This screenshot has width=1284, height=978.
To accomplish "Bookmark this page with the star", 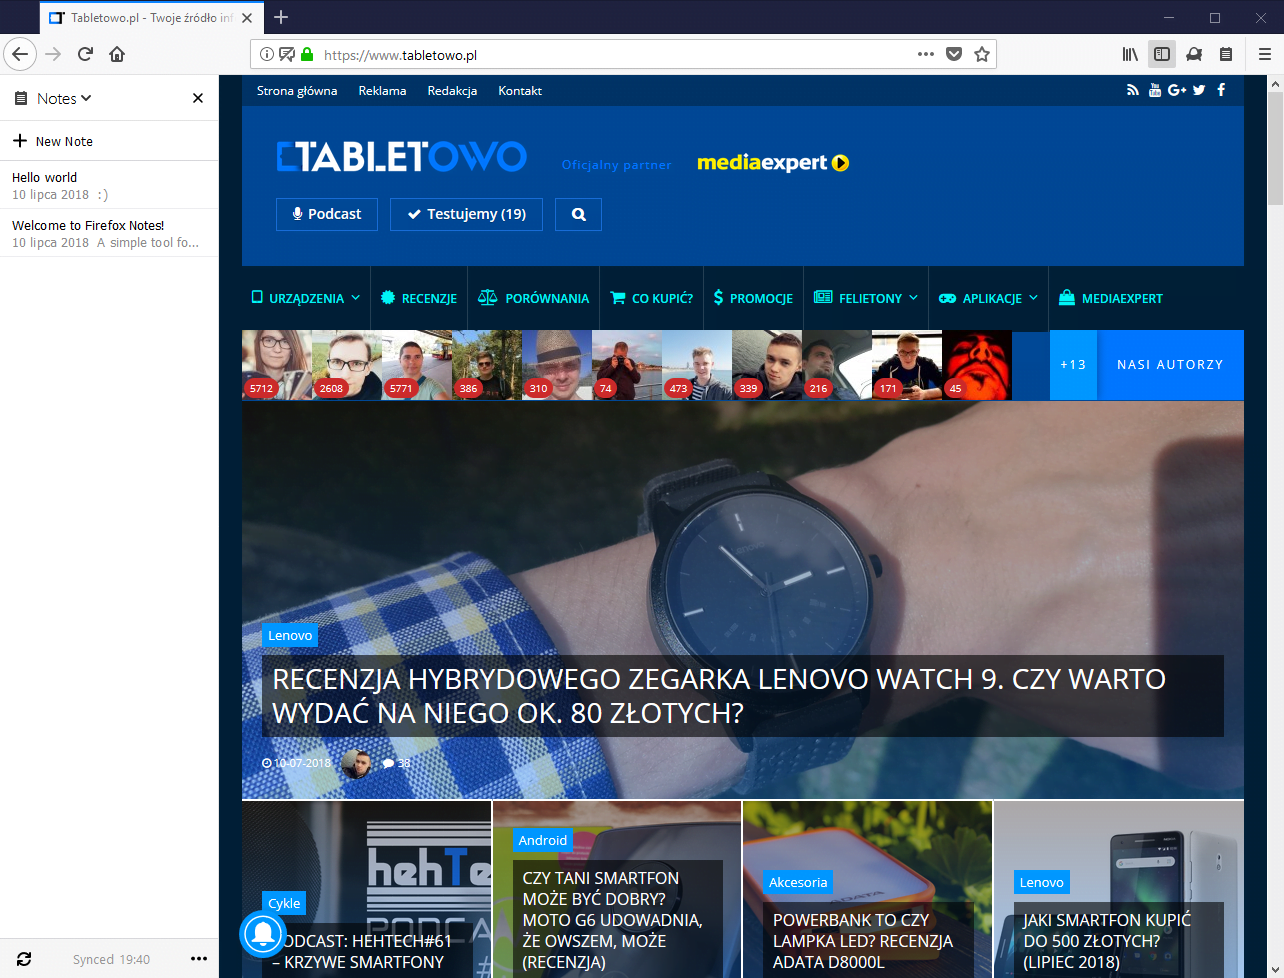I will pos(982,54).
